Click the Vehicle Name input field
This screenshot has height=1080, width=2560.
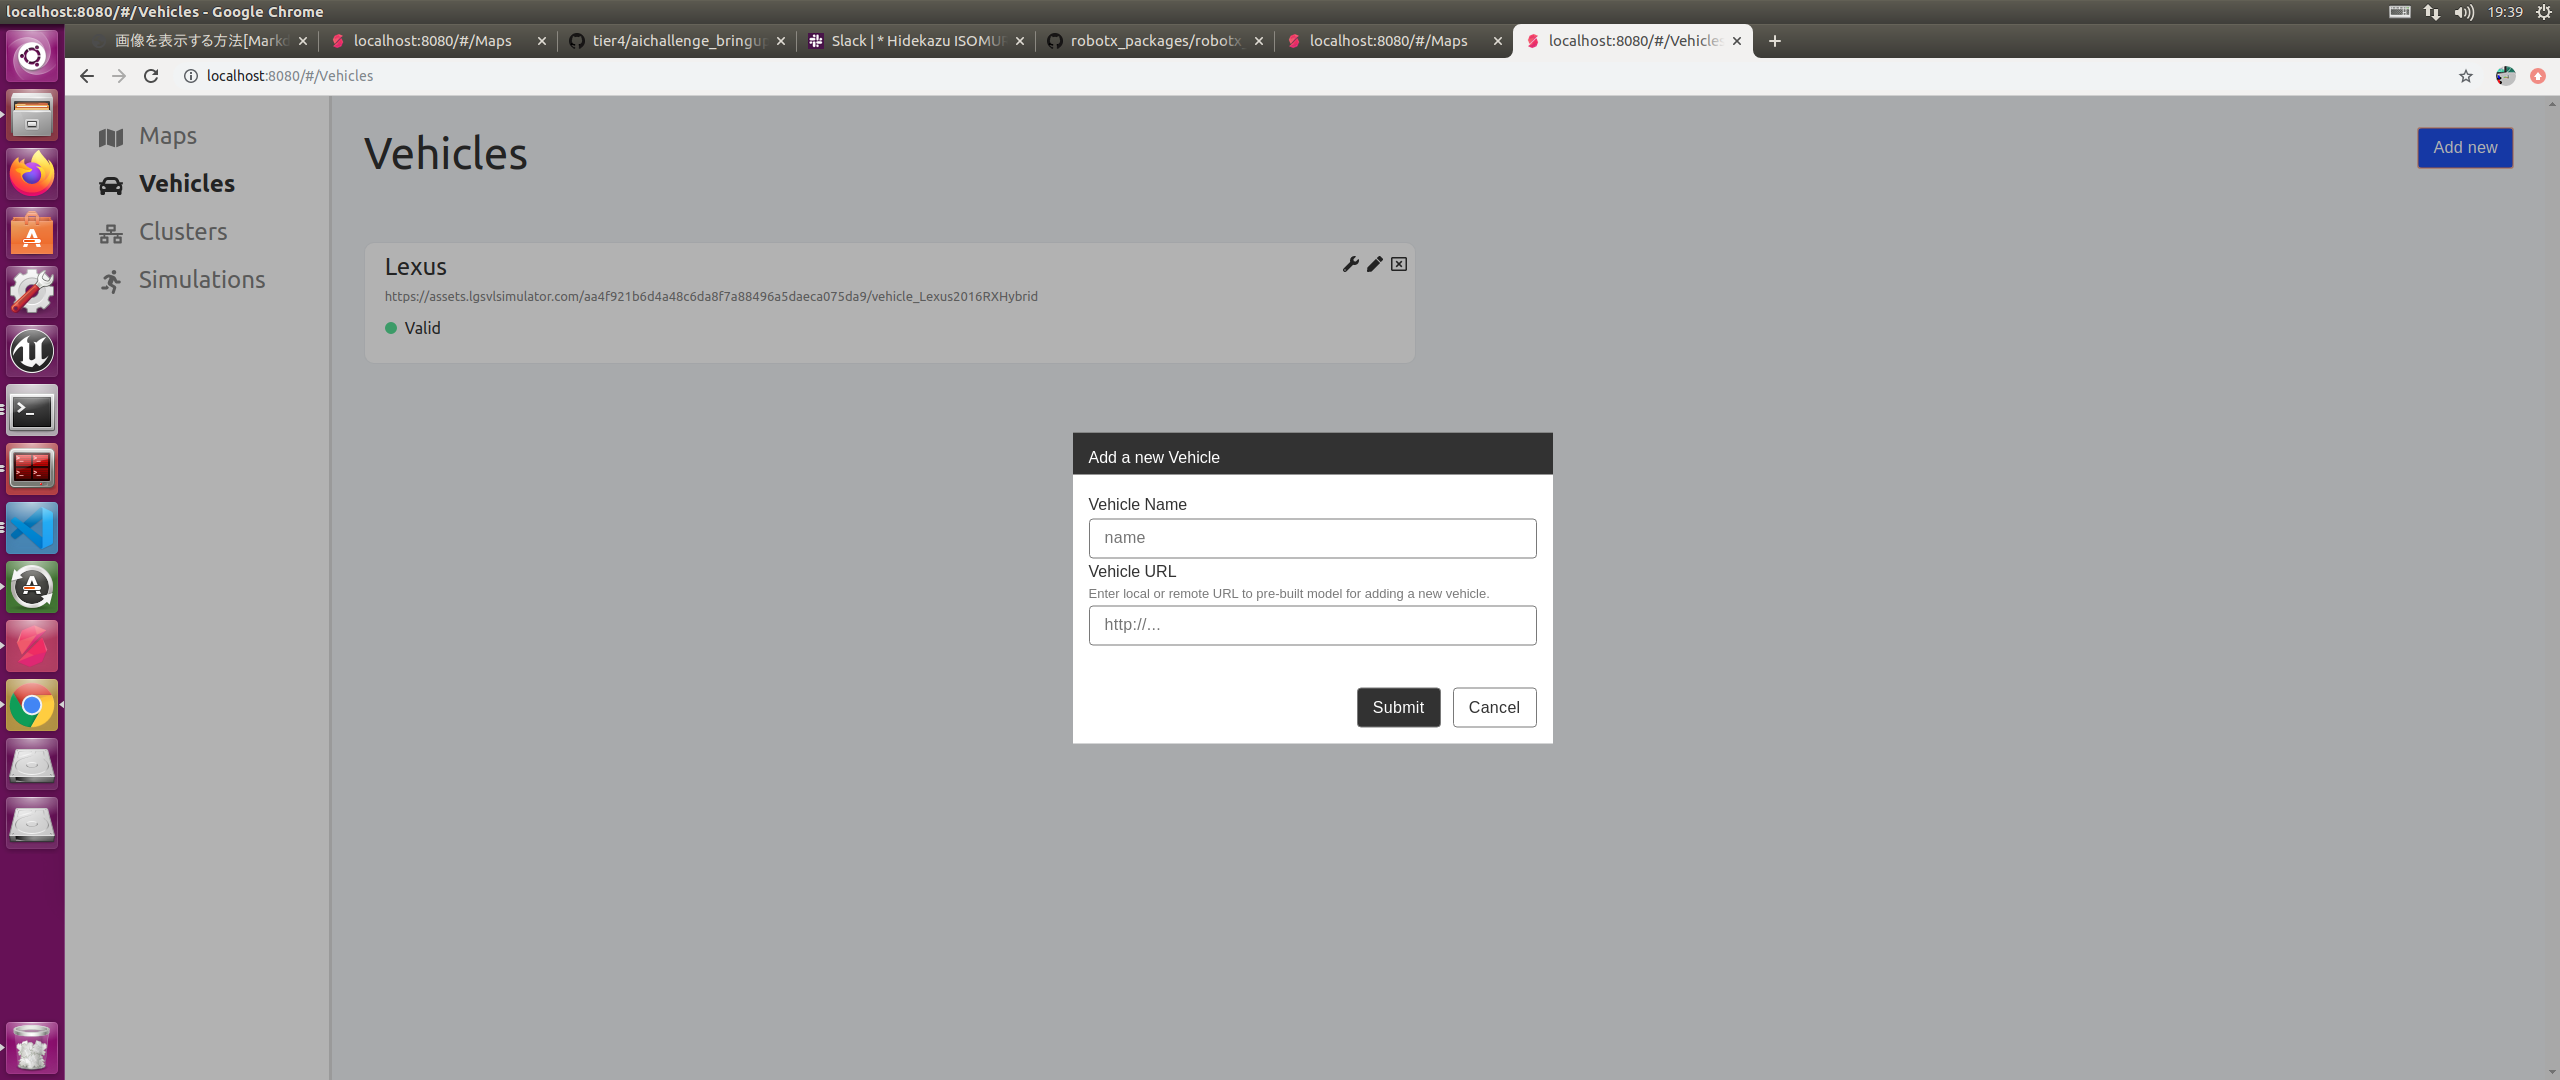pos(1312,538)
